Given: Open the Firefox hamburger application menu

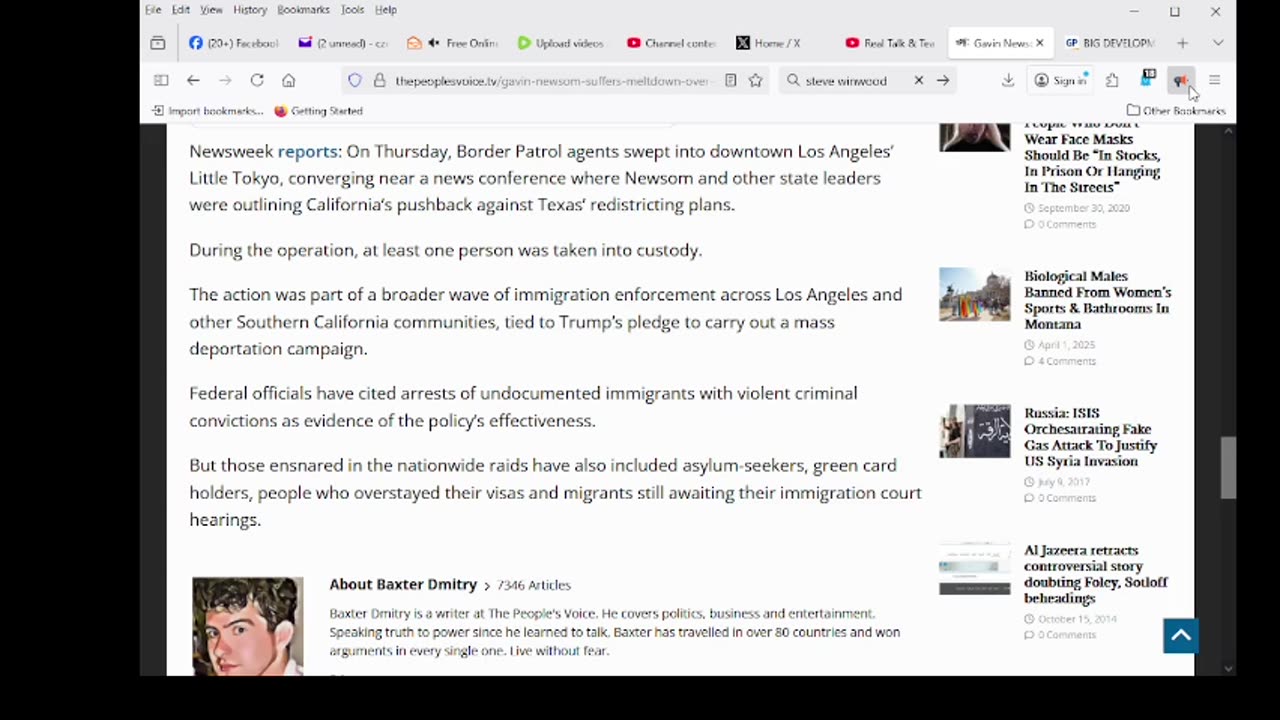Looking at the screenshot, I should [1214, 80].
